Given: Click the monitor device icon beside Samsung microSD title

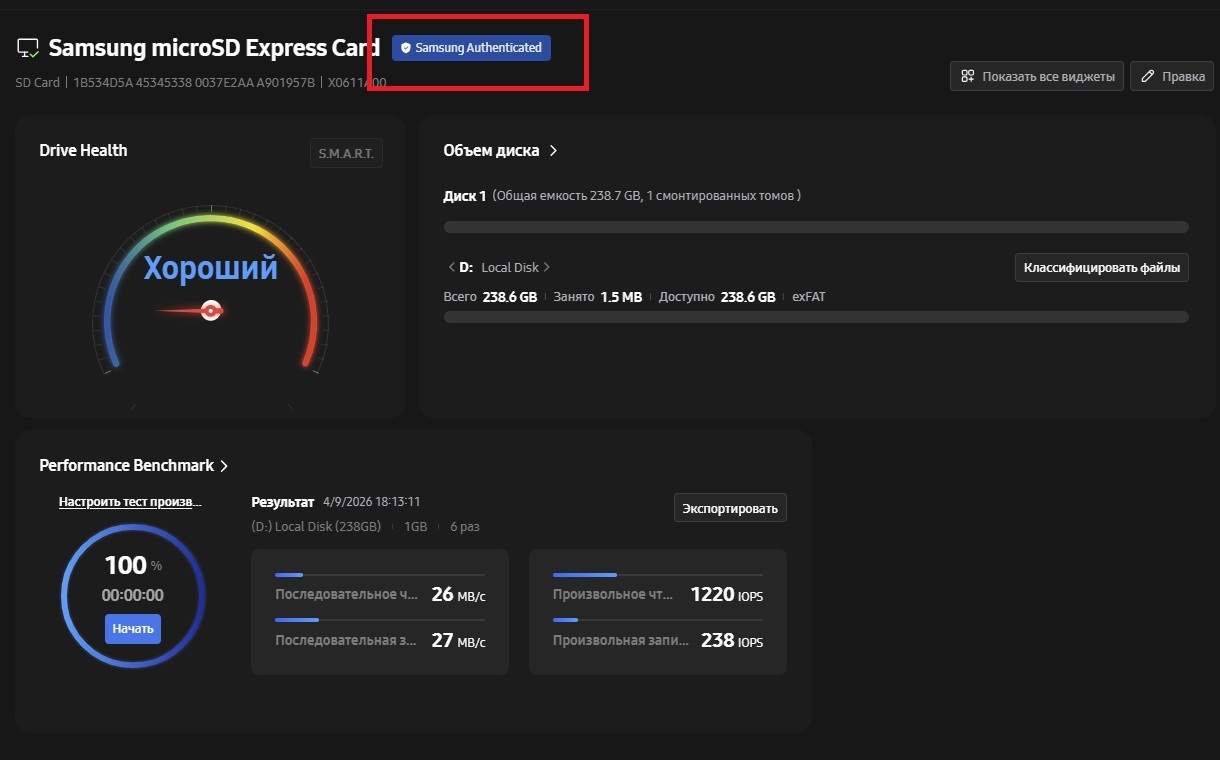Looking at the screenshot, I should [x=28, y=48].
